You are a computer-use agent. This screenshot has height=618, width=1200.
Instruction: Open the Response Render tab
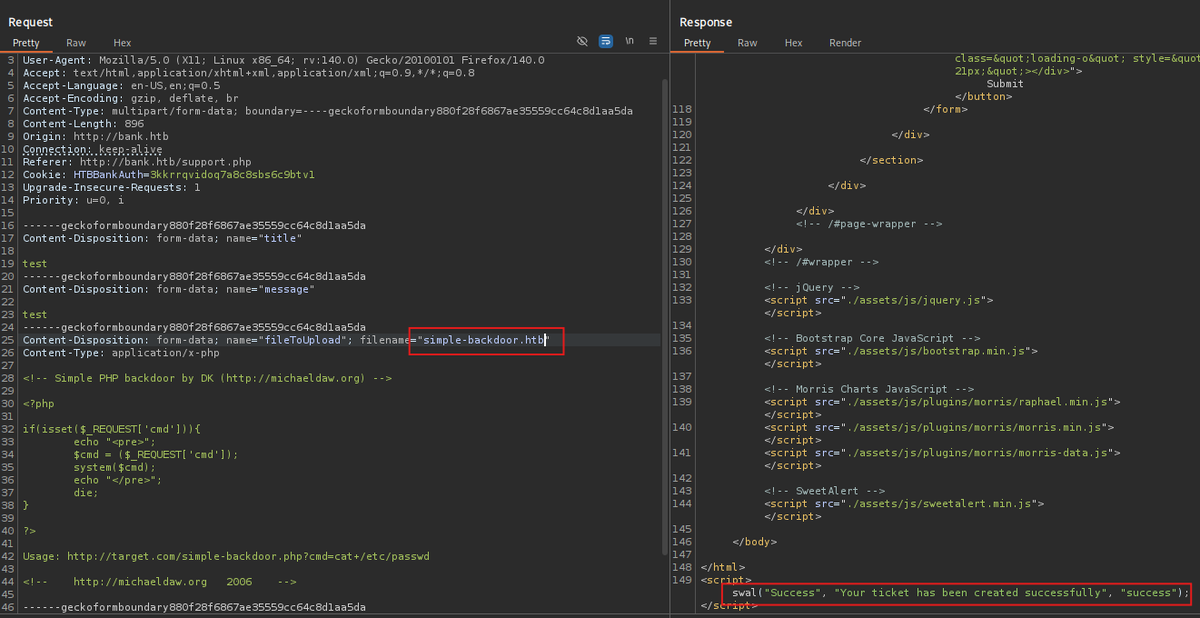[845, 43]
